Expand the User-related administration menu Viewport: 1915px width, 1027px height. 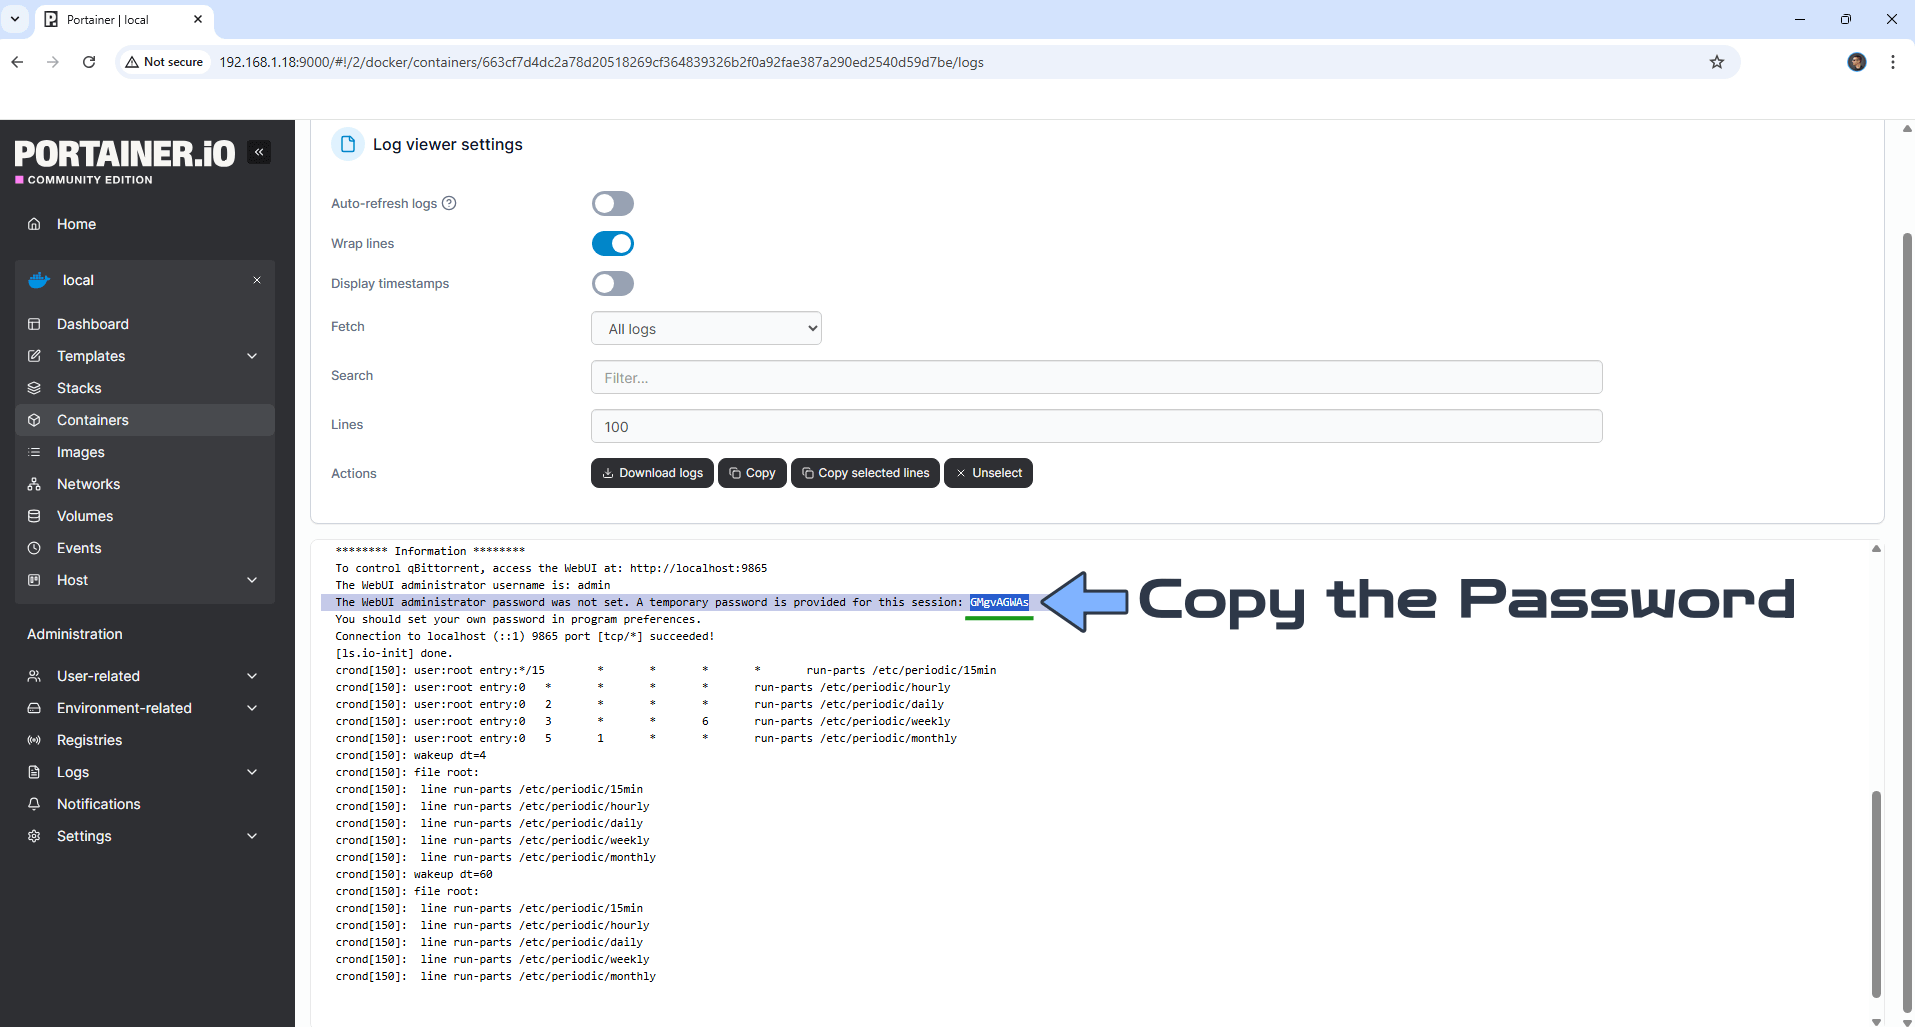pyautogui.click(x=252, y=676)
